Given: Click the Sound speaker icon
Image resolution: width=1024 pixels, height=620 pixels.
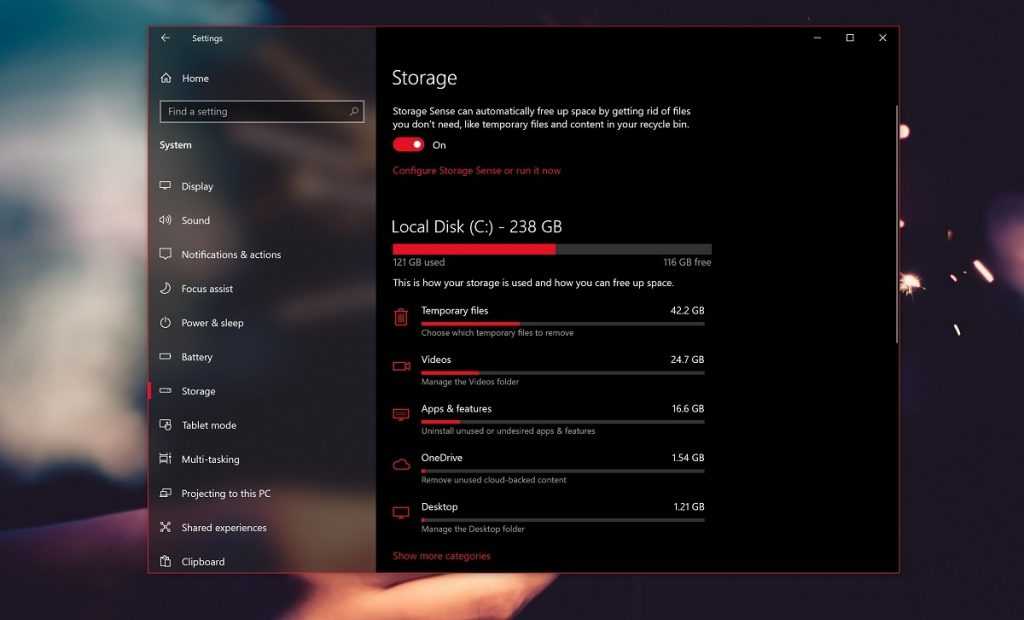Looking at the screenshot, I should coord(166,220).
